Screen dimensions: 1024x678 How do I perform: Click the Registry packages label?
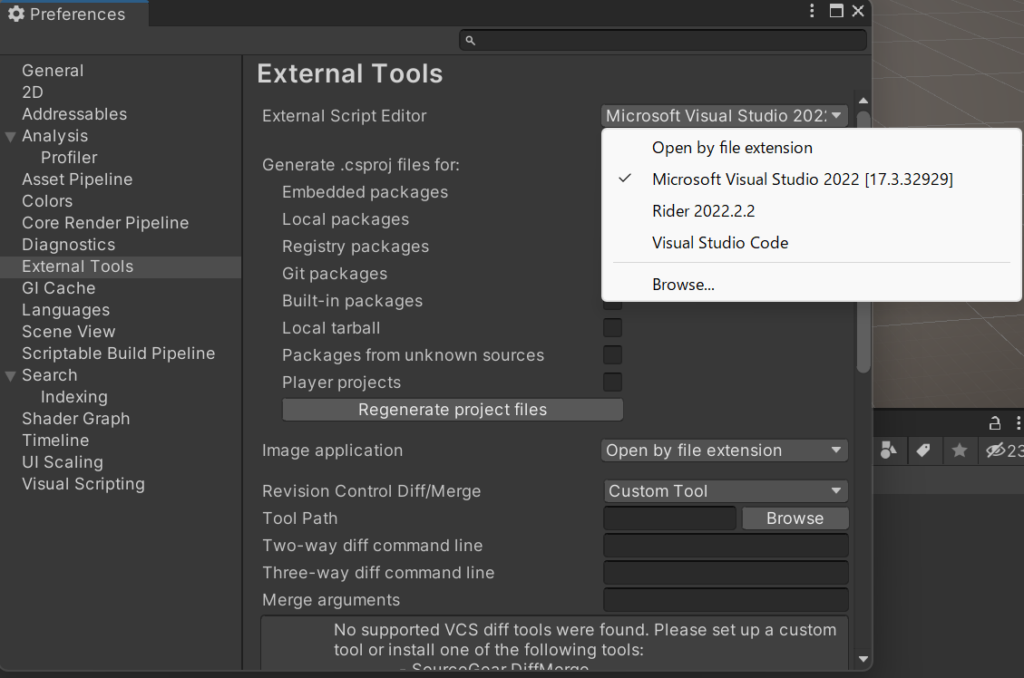tap(355, 246)
